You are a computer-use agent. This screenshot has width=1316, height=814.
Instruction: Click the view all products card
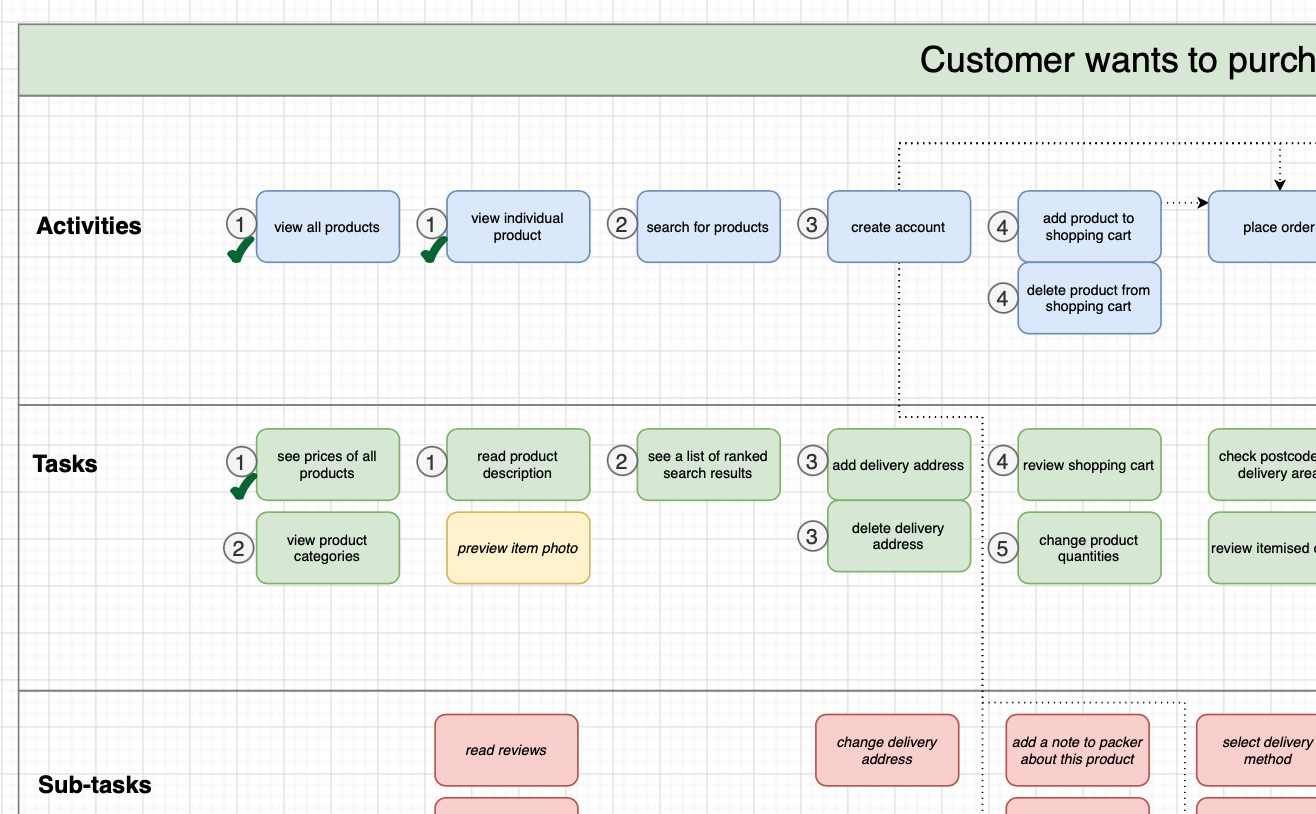328,227
